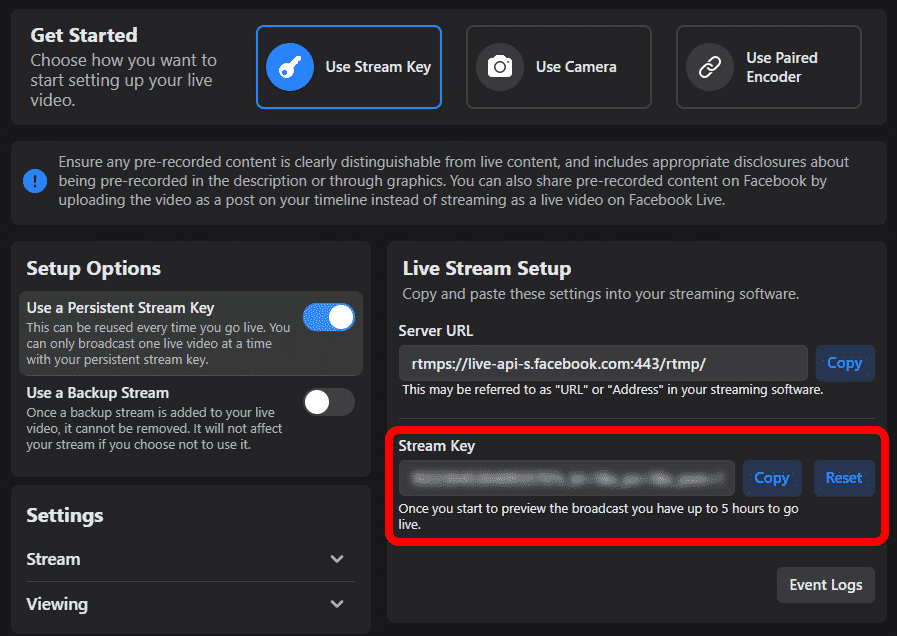Enable the Use a Backup Stream toggle

coord(329,401)
